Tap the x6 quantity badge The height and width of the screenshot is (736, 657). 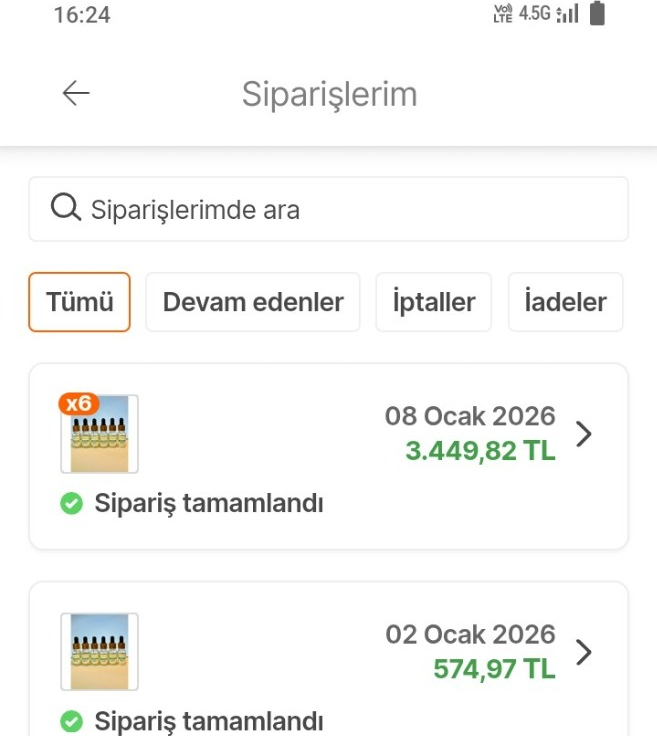(78, 404)
